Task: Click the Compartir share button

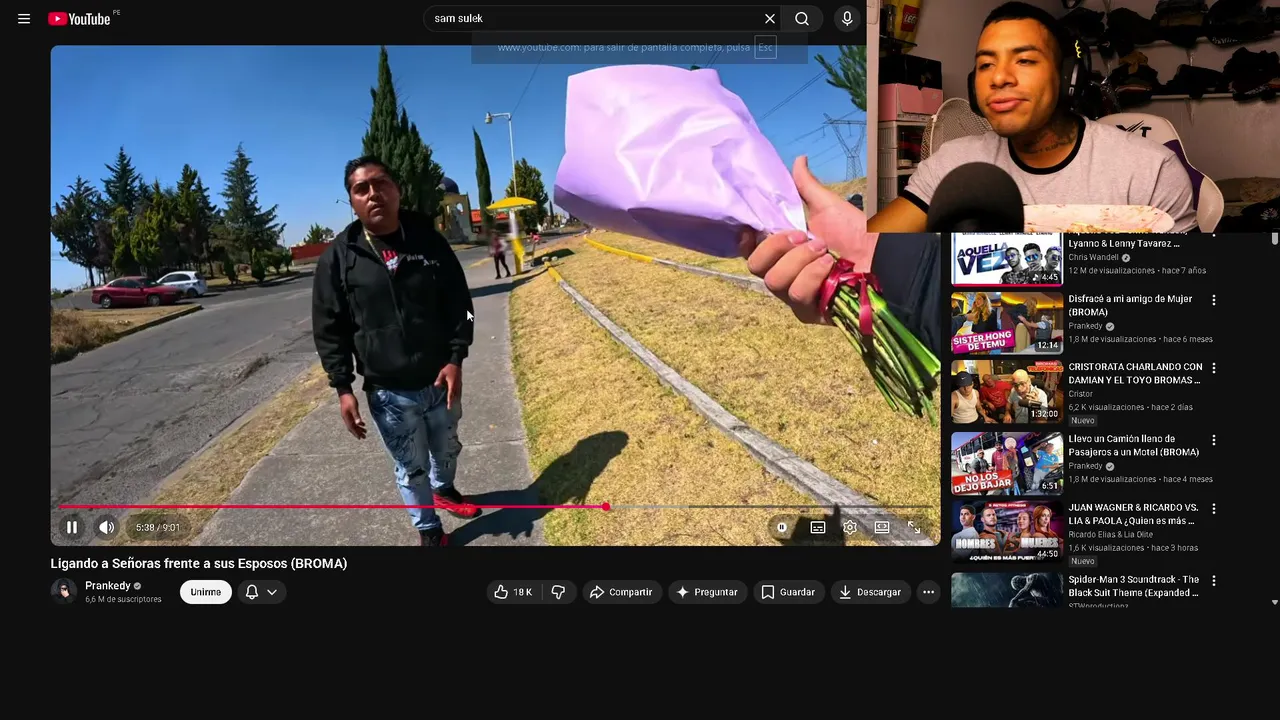Action: tap(621, 592)
